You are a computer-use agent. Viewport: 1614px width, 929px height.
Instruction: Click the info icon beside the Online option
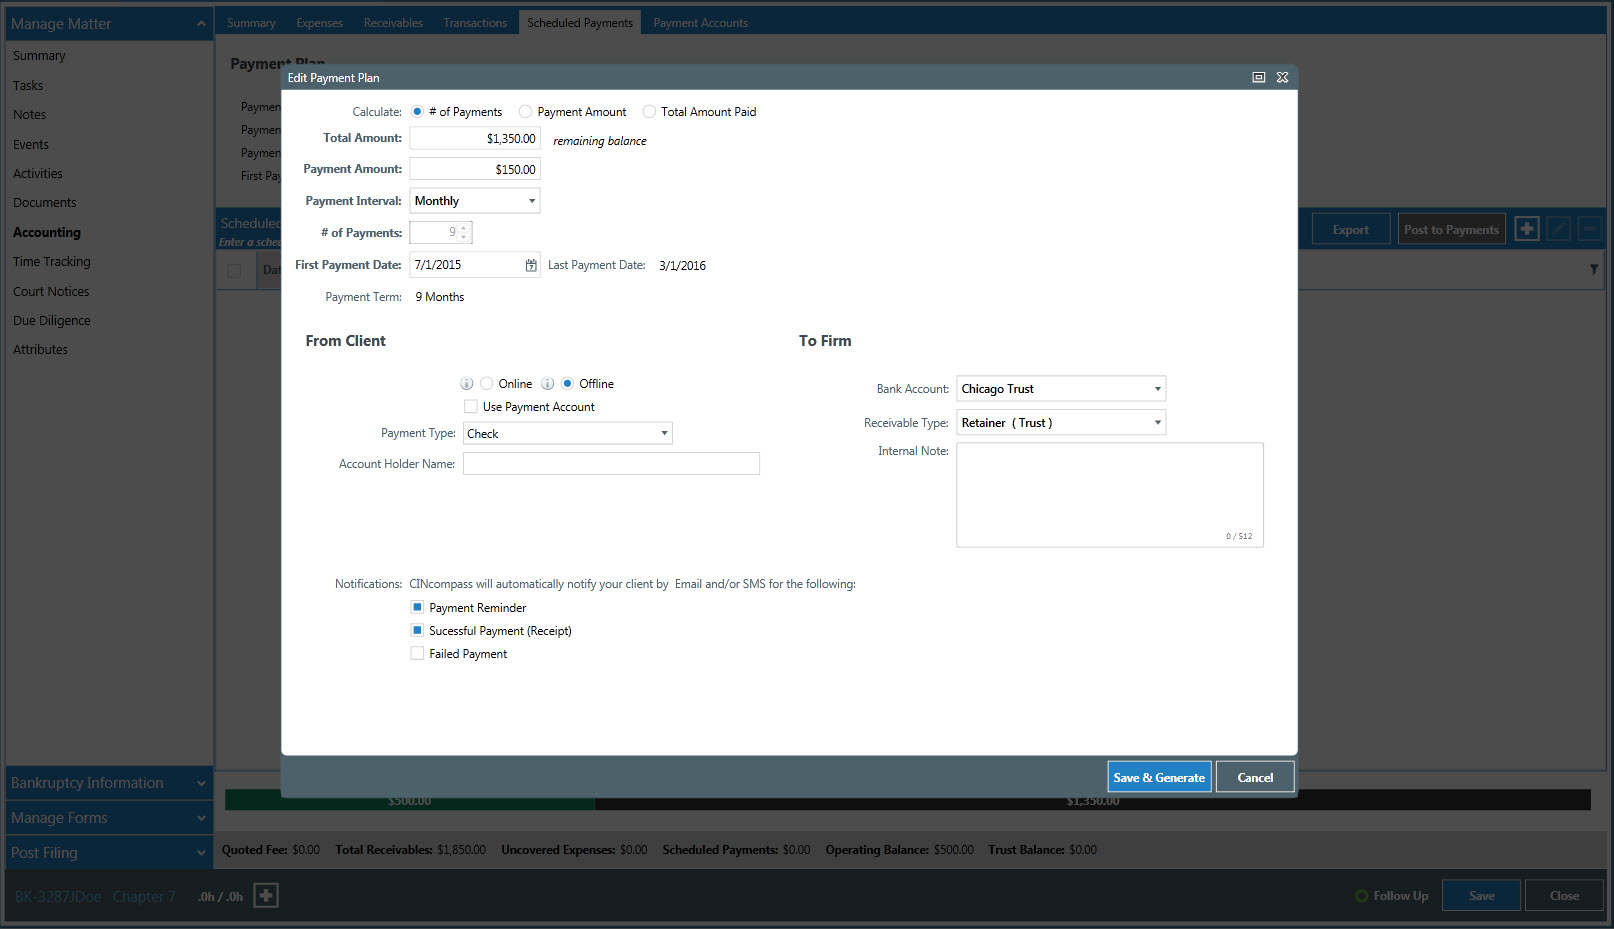(x=466, y=384)
